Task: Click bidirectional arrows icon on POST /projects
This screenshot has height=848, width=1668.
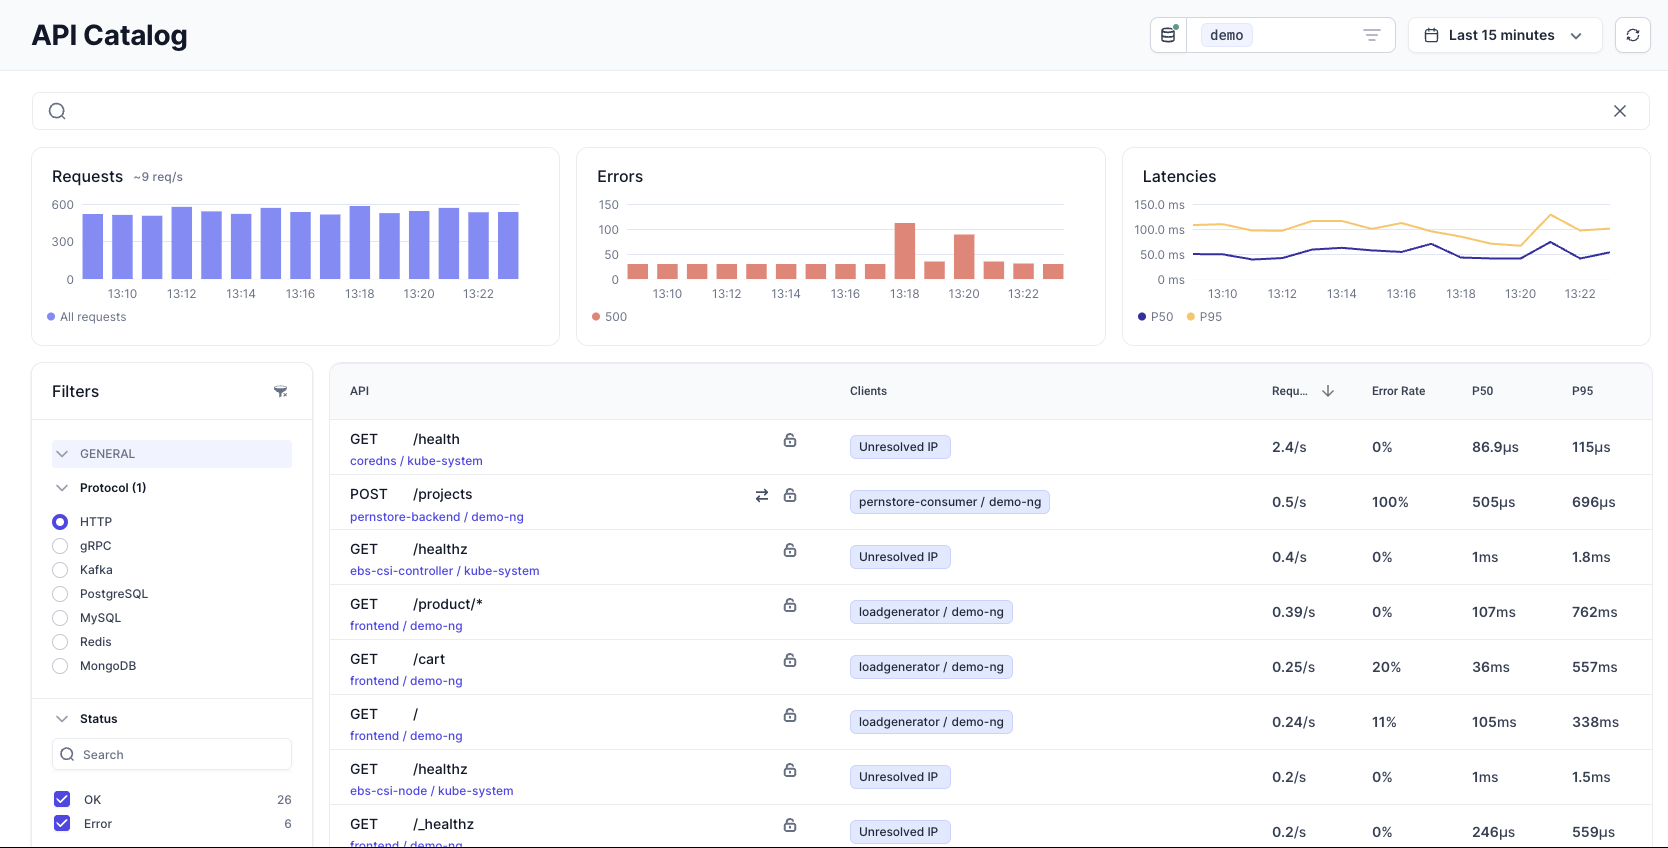Action: pyautogui.click(x=762, y=495)
